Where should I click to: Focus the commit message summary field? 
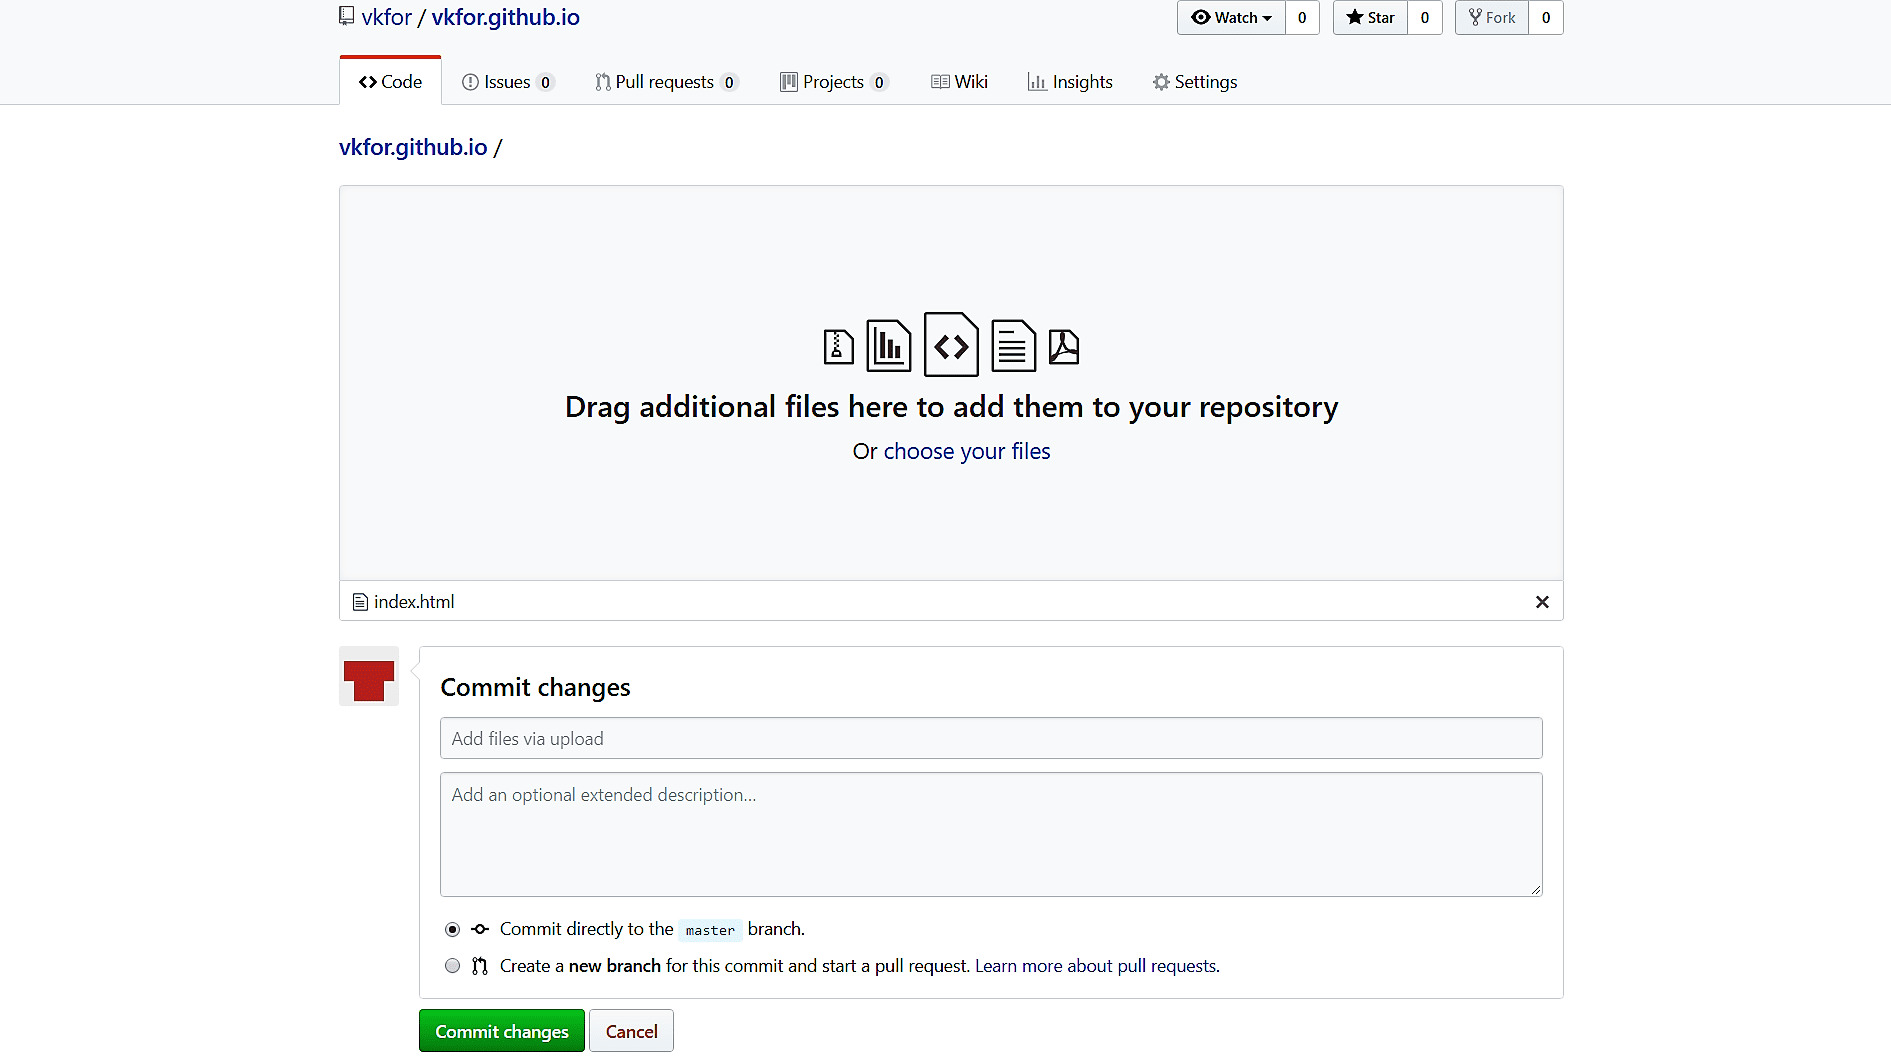pos(990,739)
